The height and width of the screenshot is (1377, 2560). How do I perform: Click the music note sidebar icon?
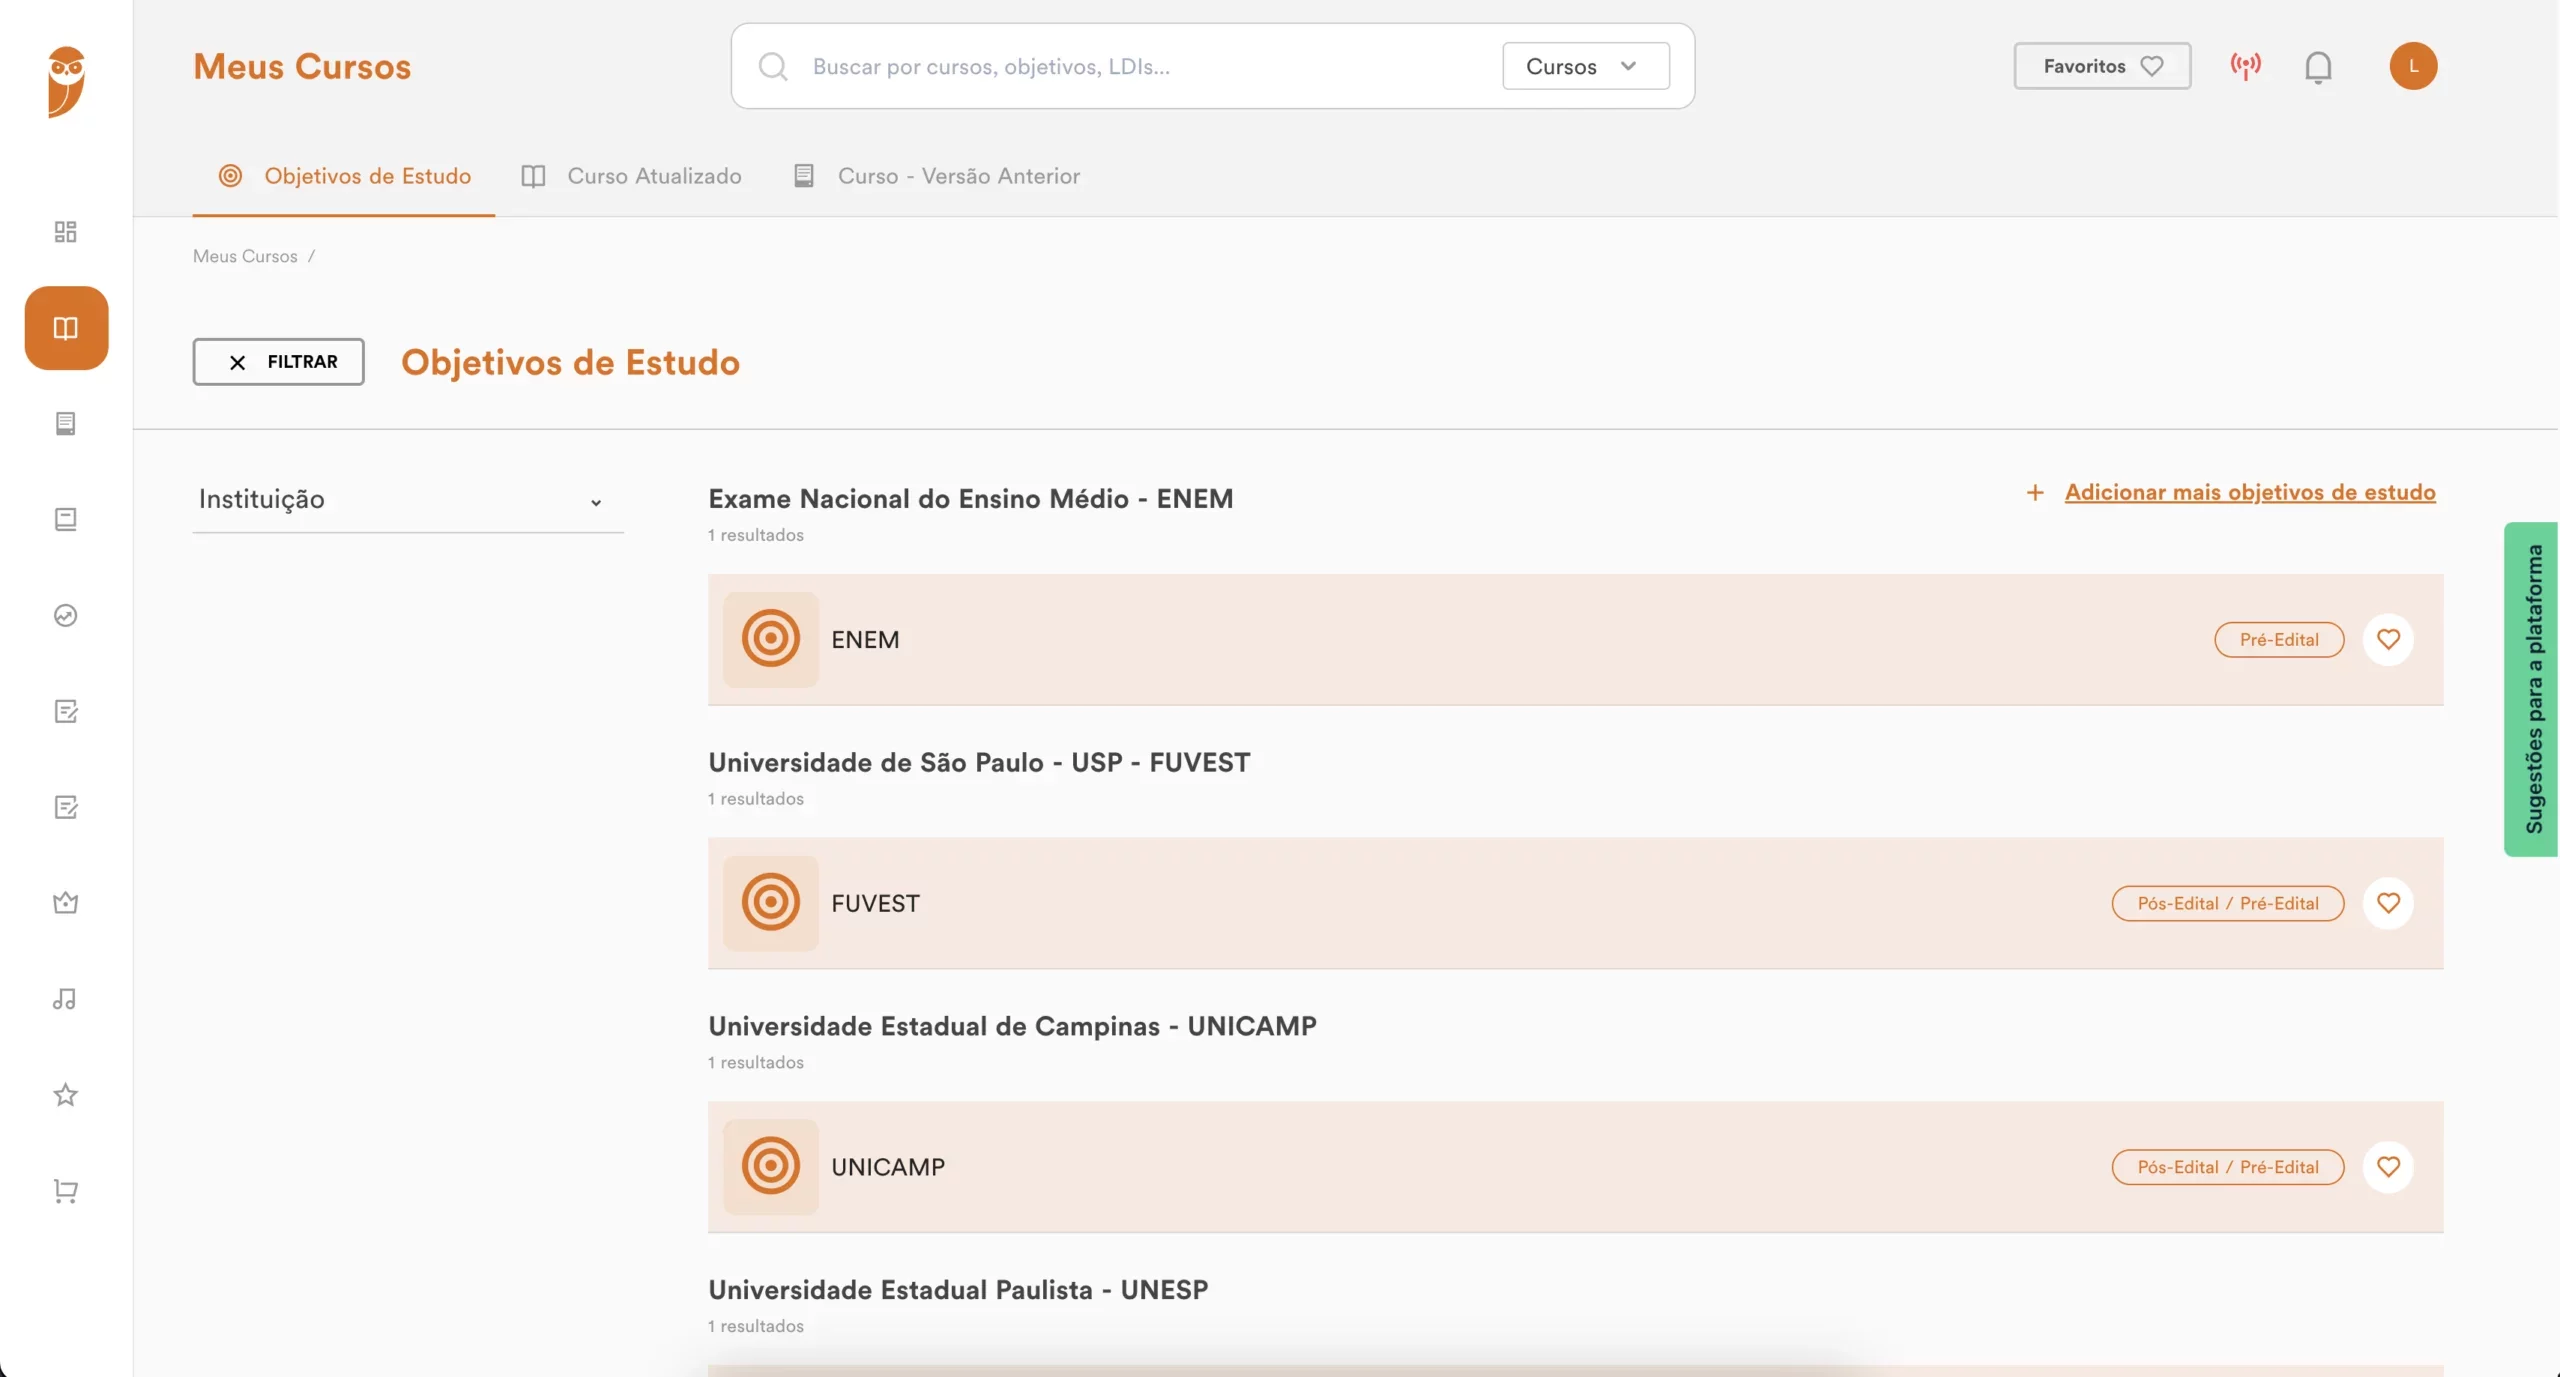(65, 999)
